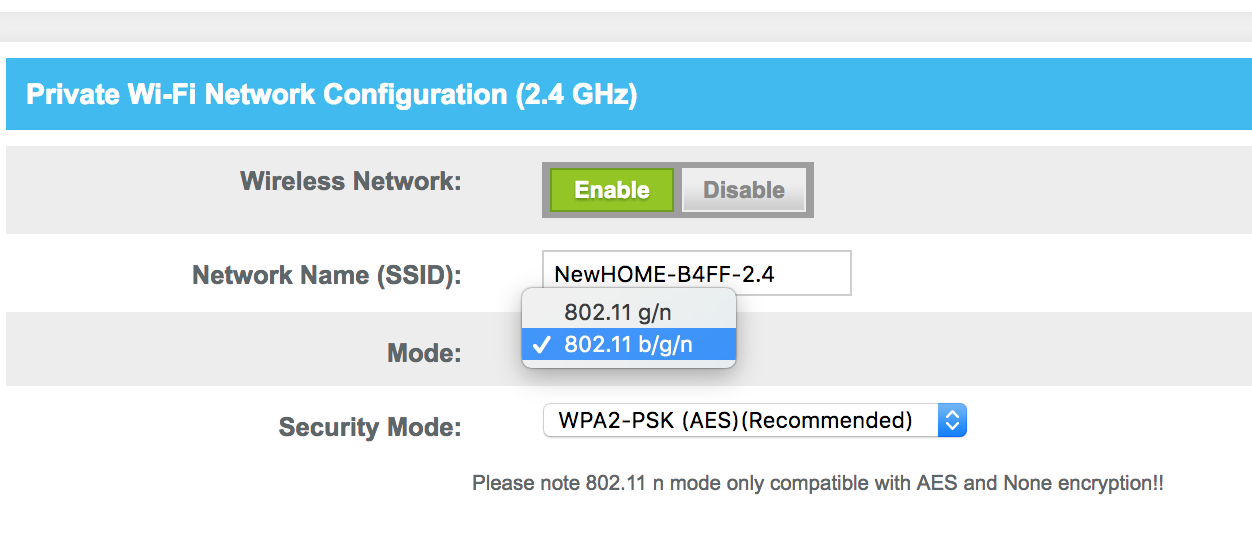Open the Security Mode dropdown
The width and height of the screenshot is (1252, 540).
754,421
